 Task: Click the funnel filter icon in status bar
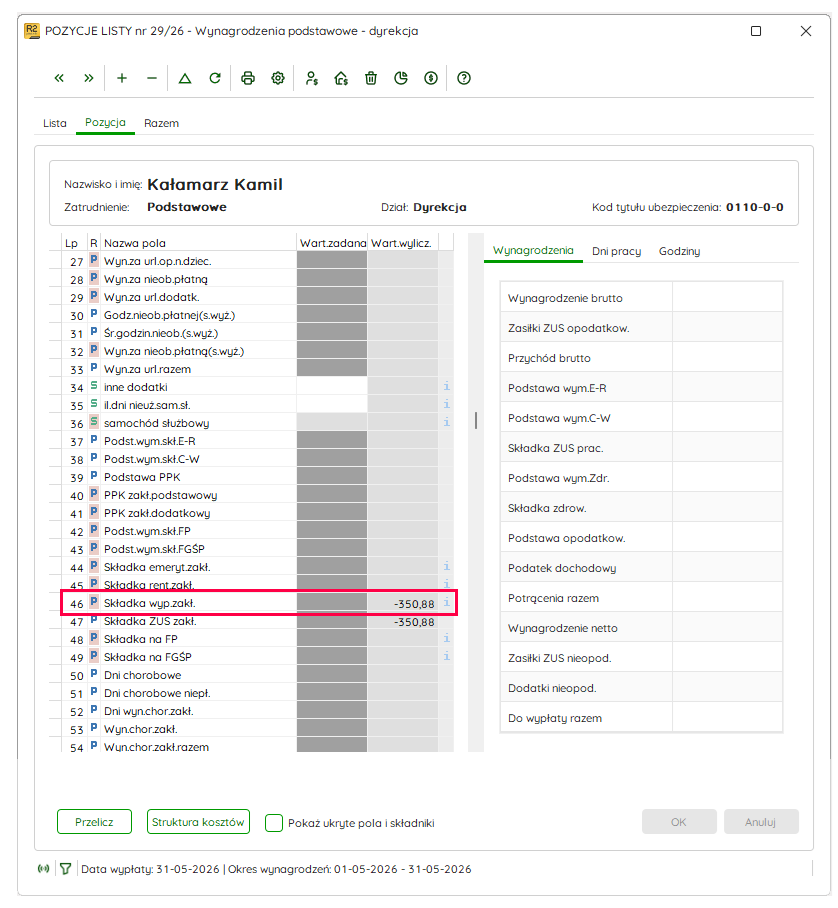tap(65, 869)
